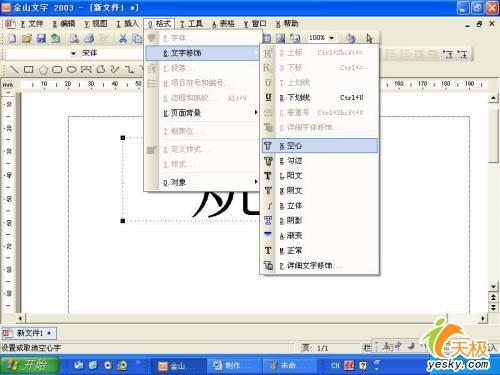
Task: Open the 编辑 menu
Action: coord(64,24)
